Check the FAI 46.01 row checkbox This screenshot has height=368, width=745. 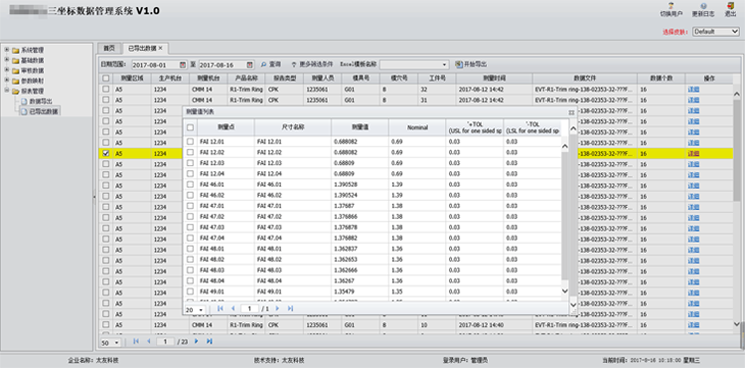(x=190, y=184)
